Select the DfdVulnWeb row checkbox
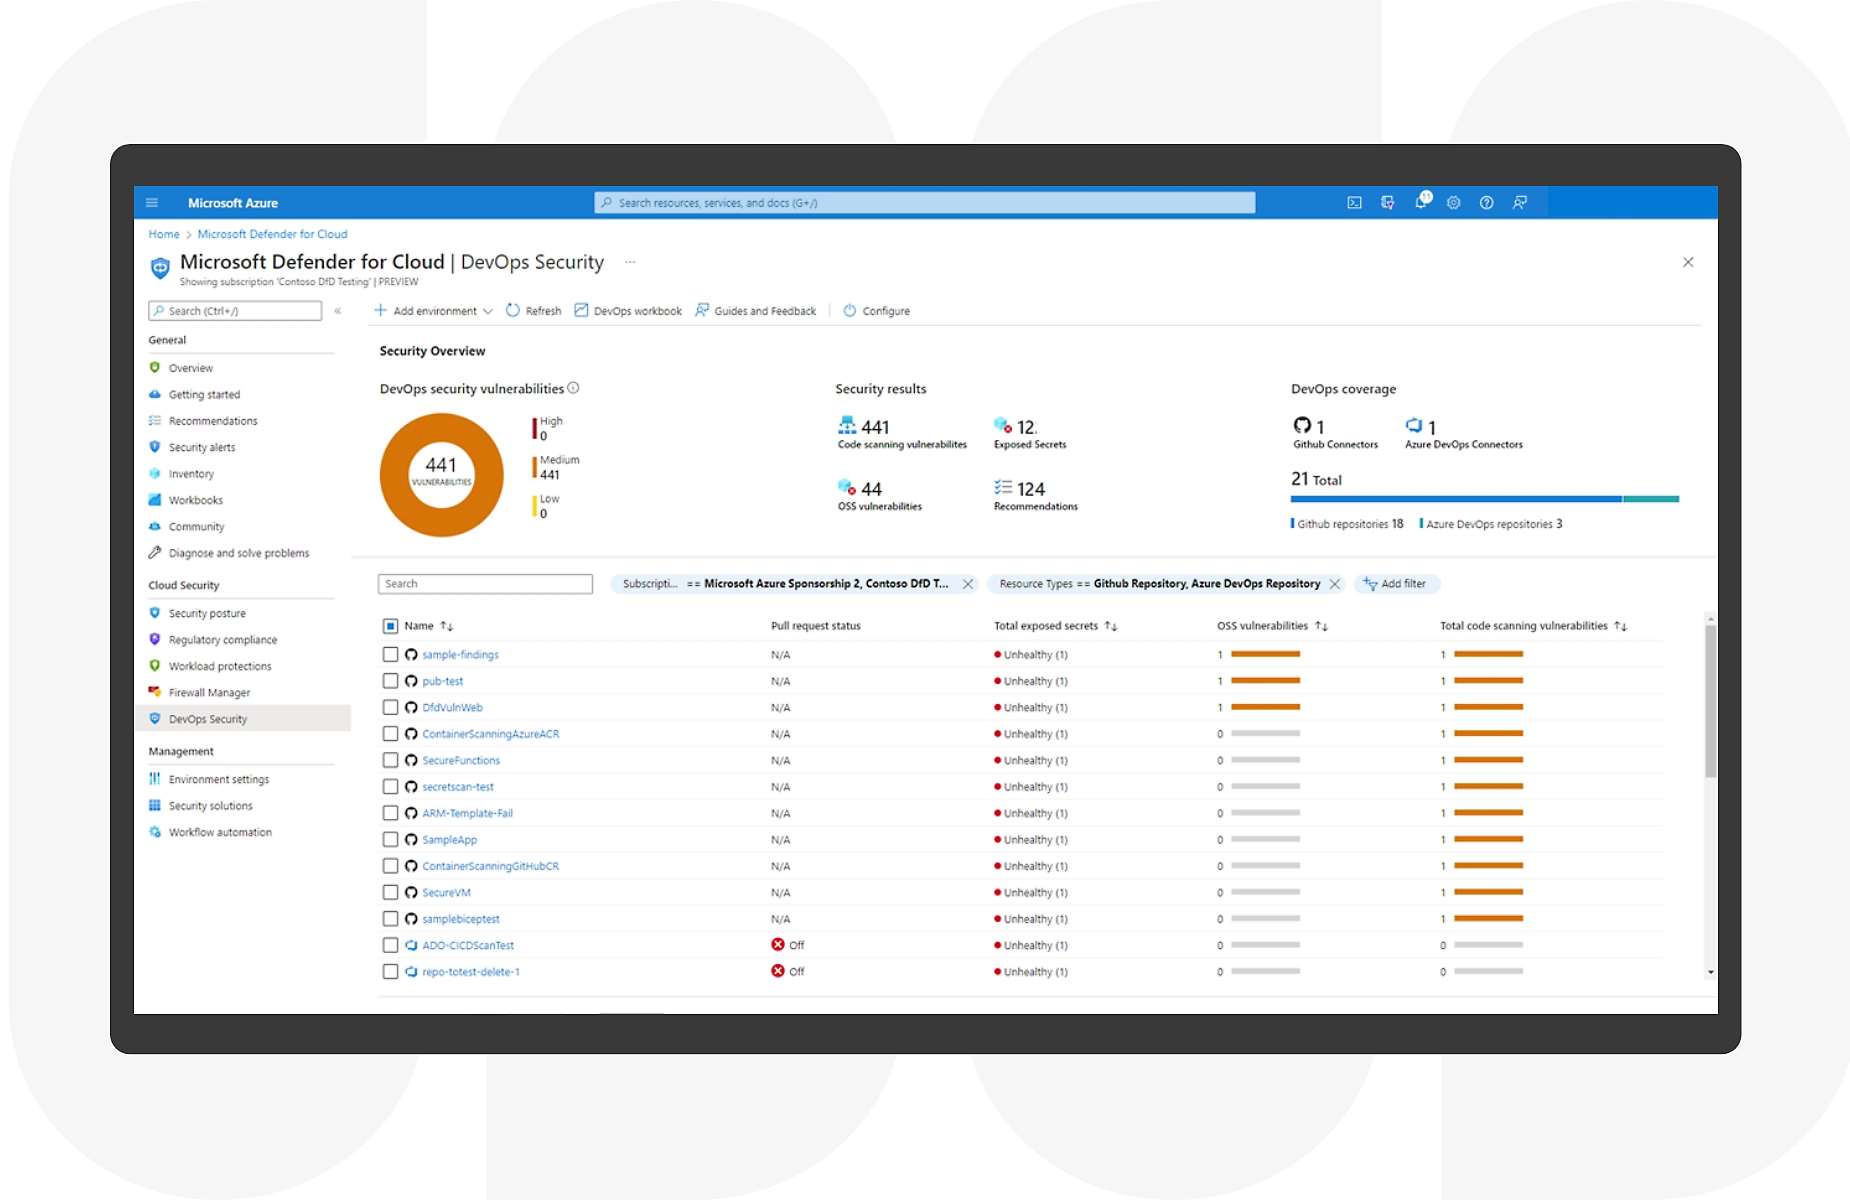Screen dimensions: 1850x1200 point(390,708)
